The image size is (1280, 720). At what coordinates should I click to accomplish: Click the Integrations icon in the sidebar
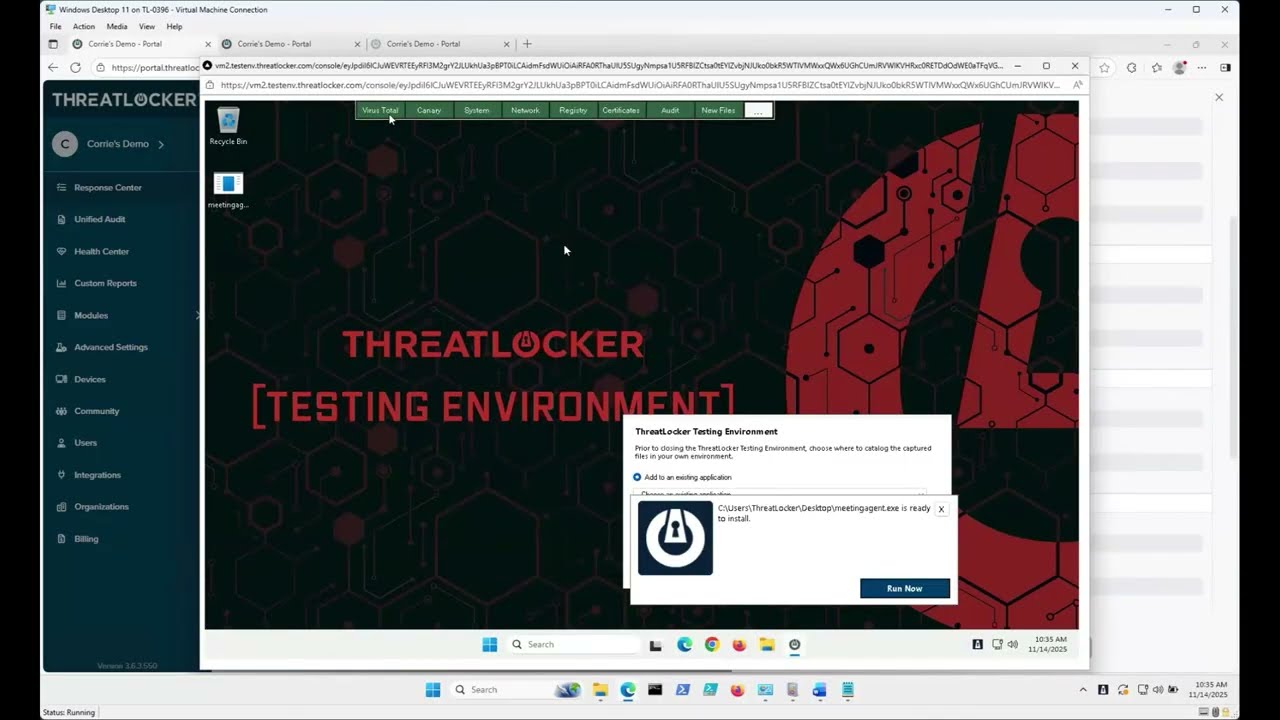click(x=62, y=475)
